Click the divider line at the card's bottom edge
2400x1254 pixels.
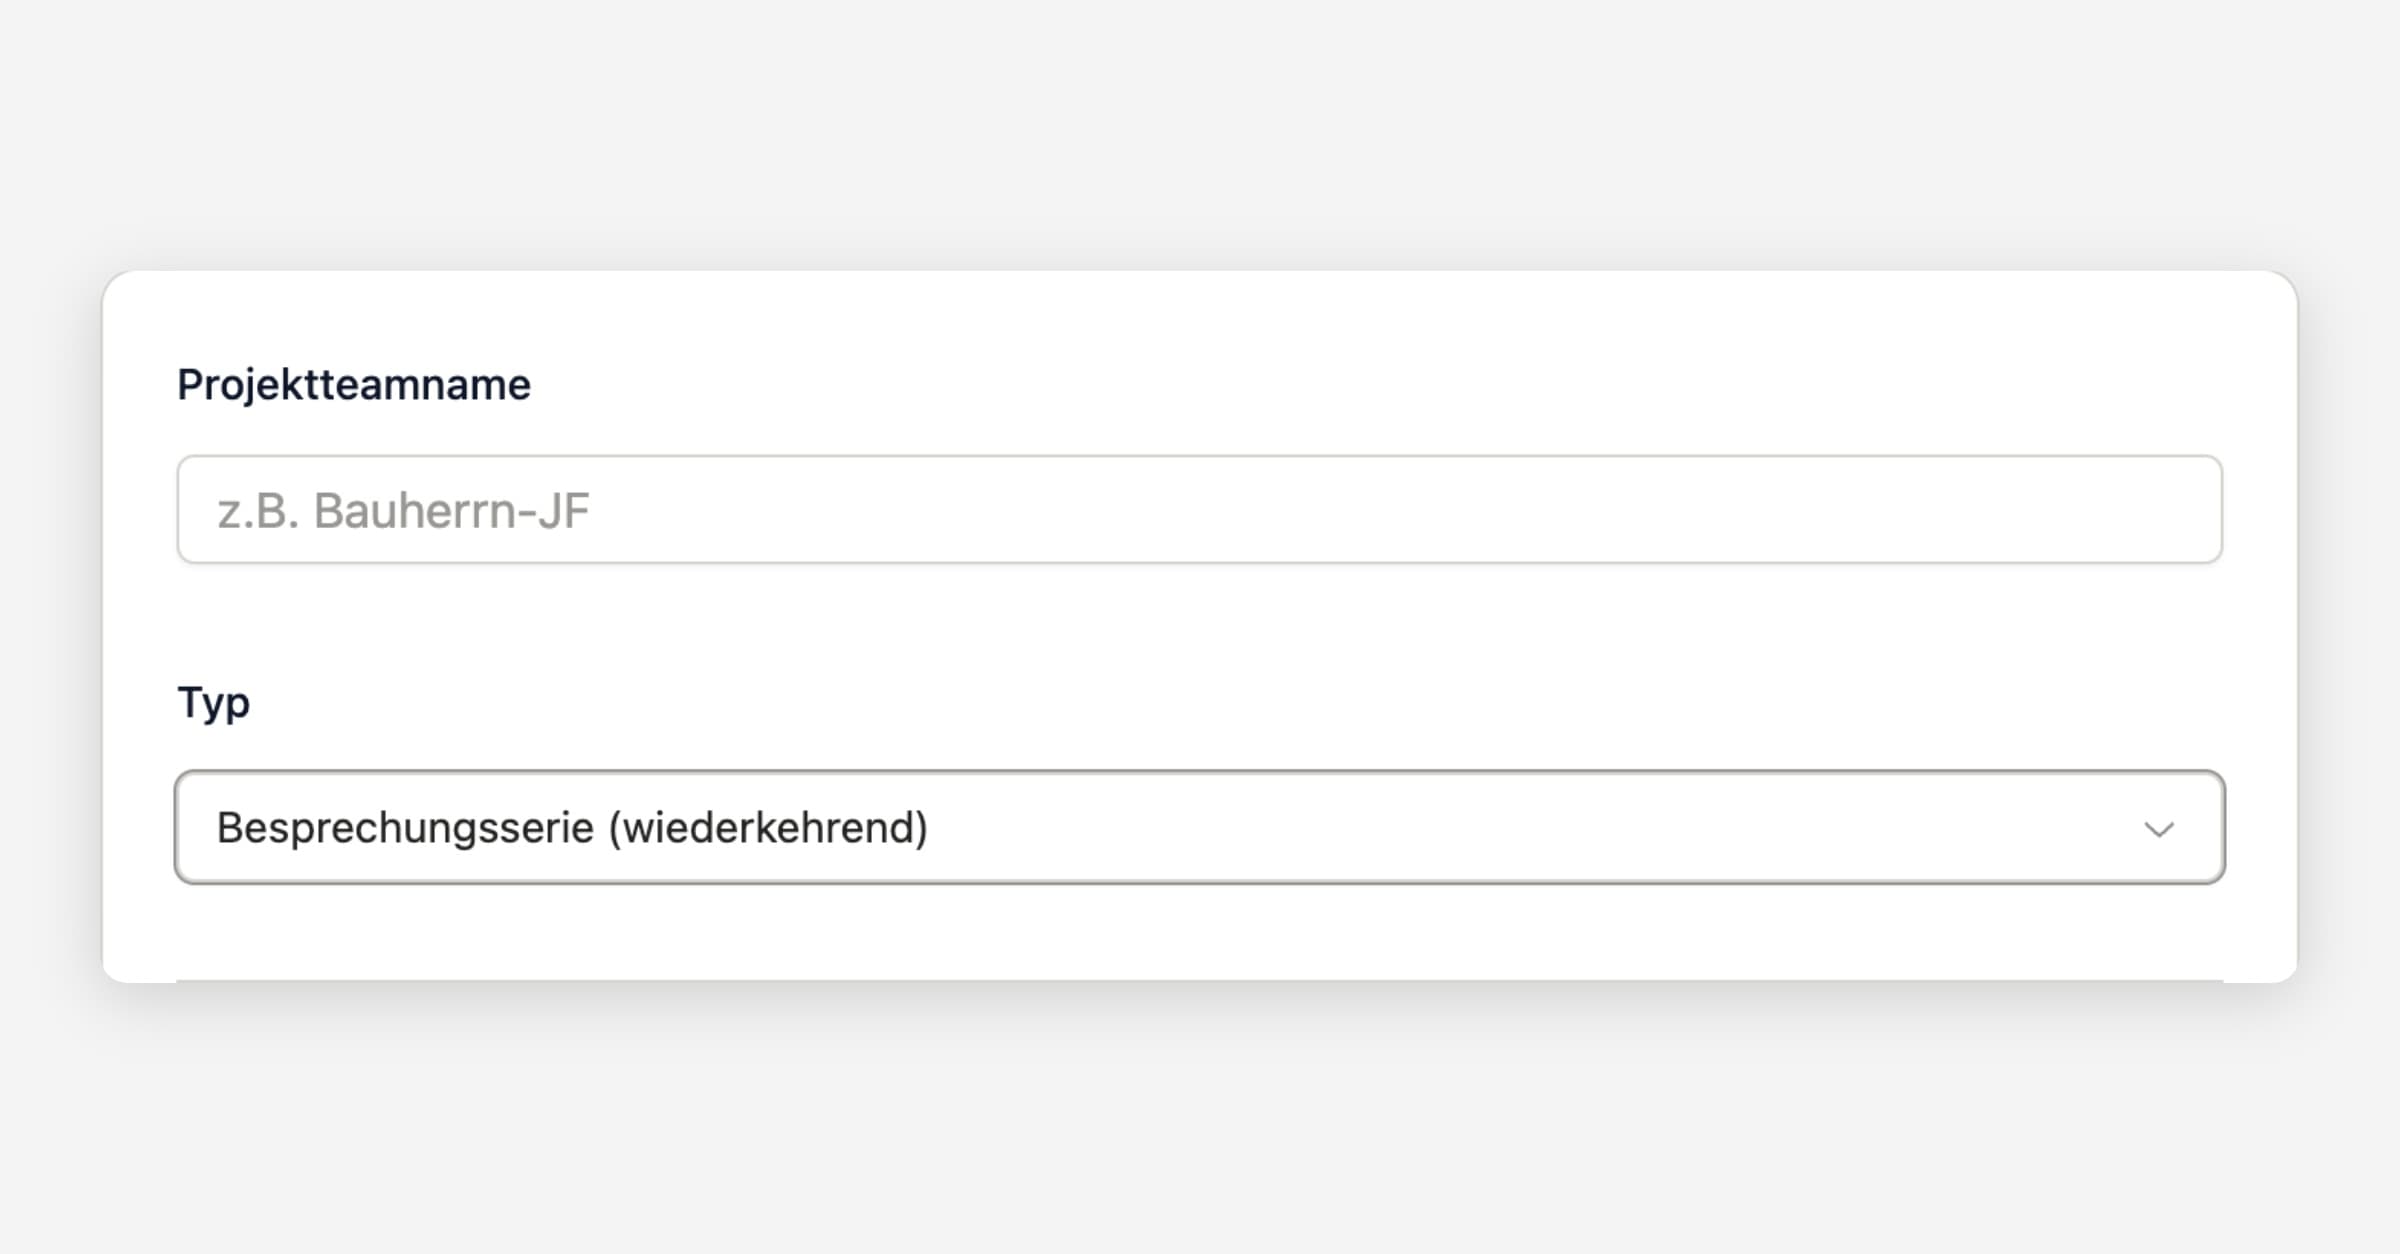1199,981
